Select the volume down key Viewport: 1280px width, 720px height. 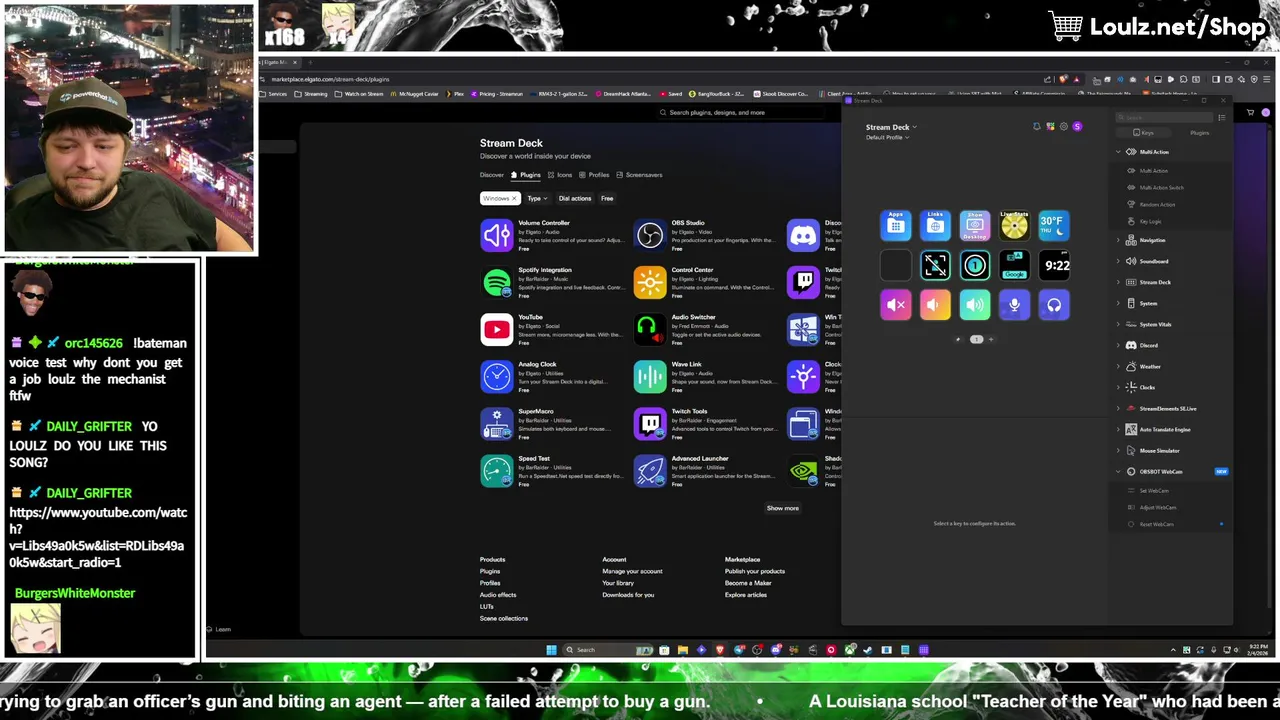[x=935, y=305]
